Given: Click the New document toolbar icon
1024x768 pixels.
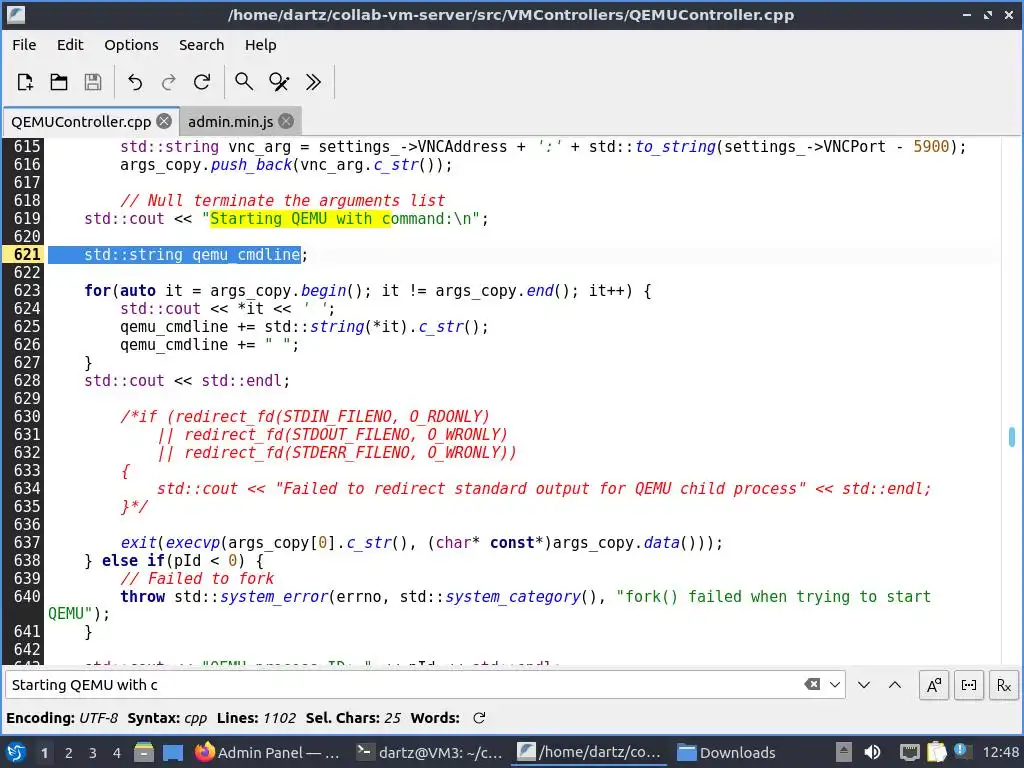Looking at the screenshot, I should (x=25, y=82).
